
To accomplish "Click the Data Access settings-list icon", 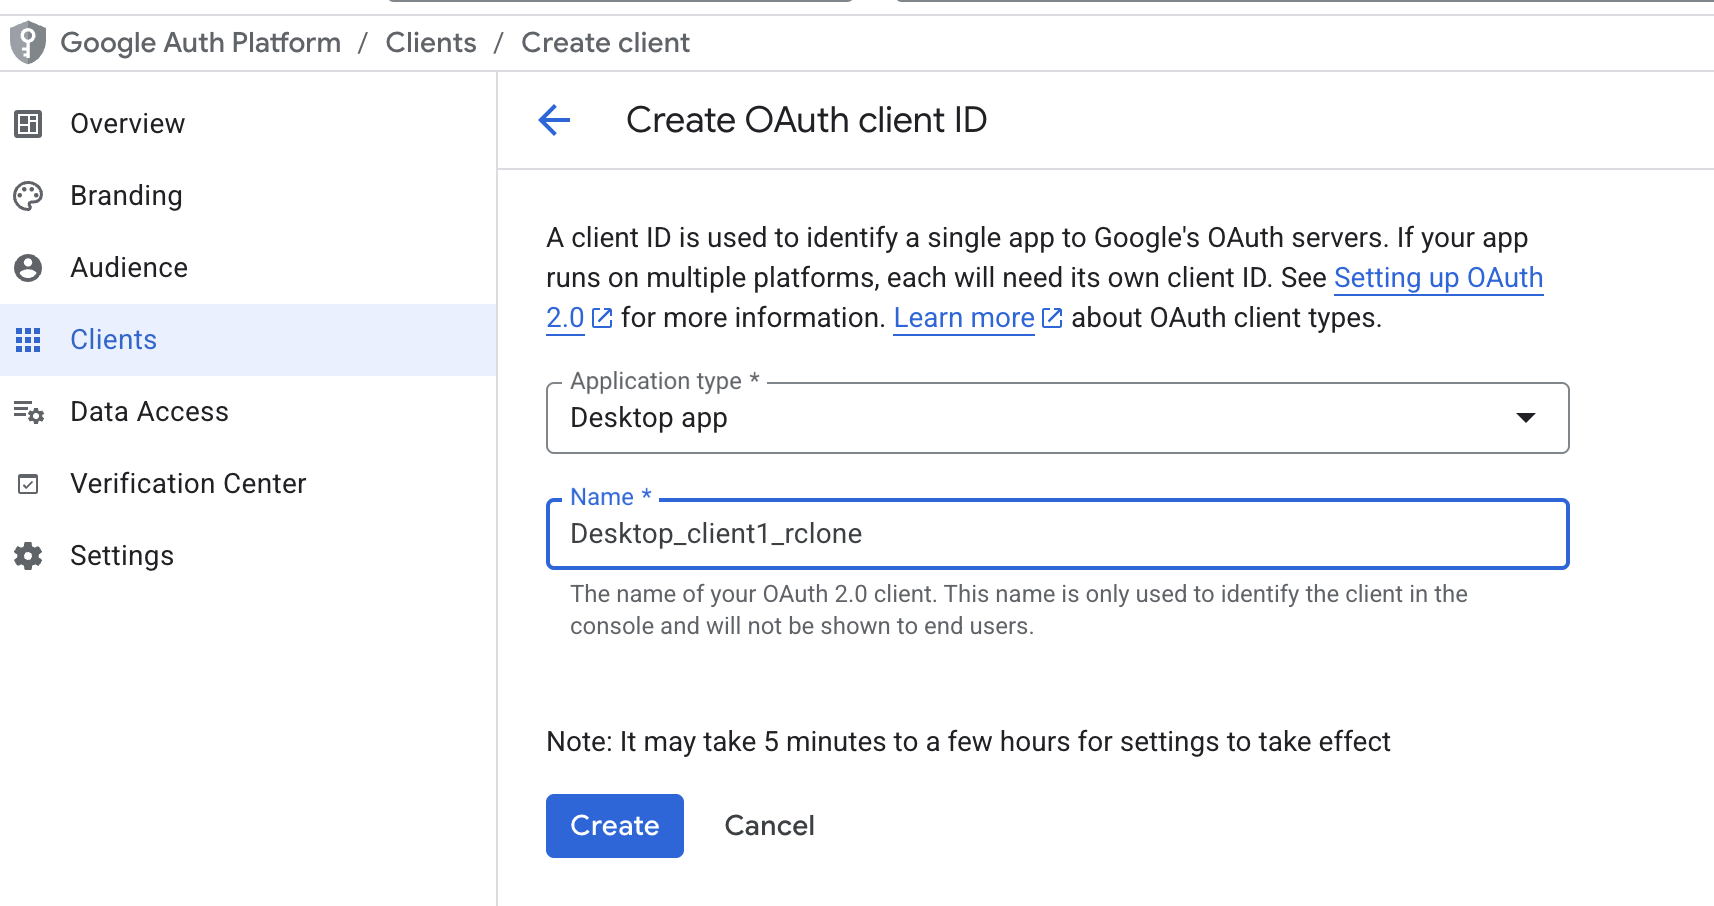I will (28, 412).
